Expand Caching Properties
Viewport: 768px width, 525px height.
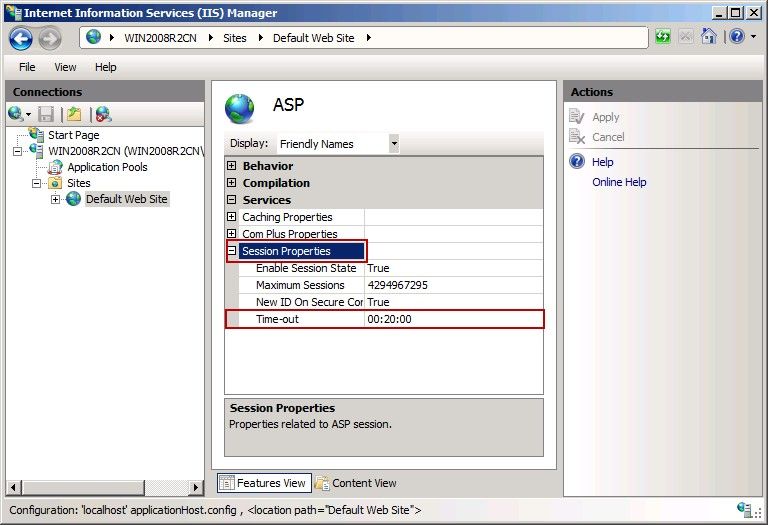[x=232, y=216]
